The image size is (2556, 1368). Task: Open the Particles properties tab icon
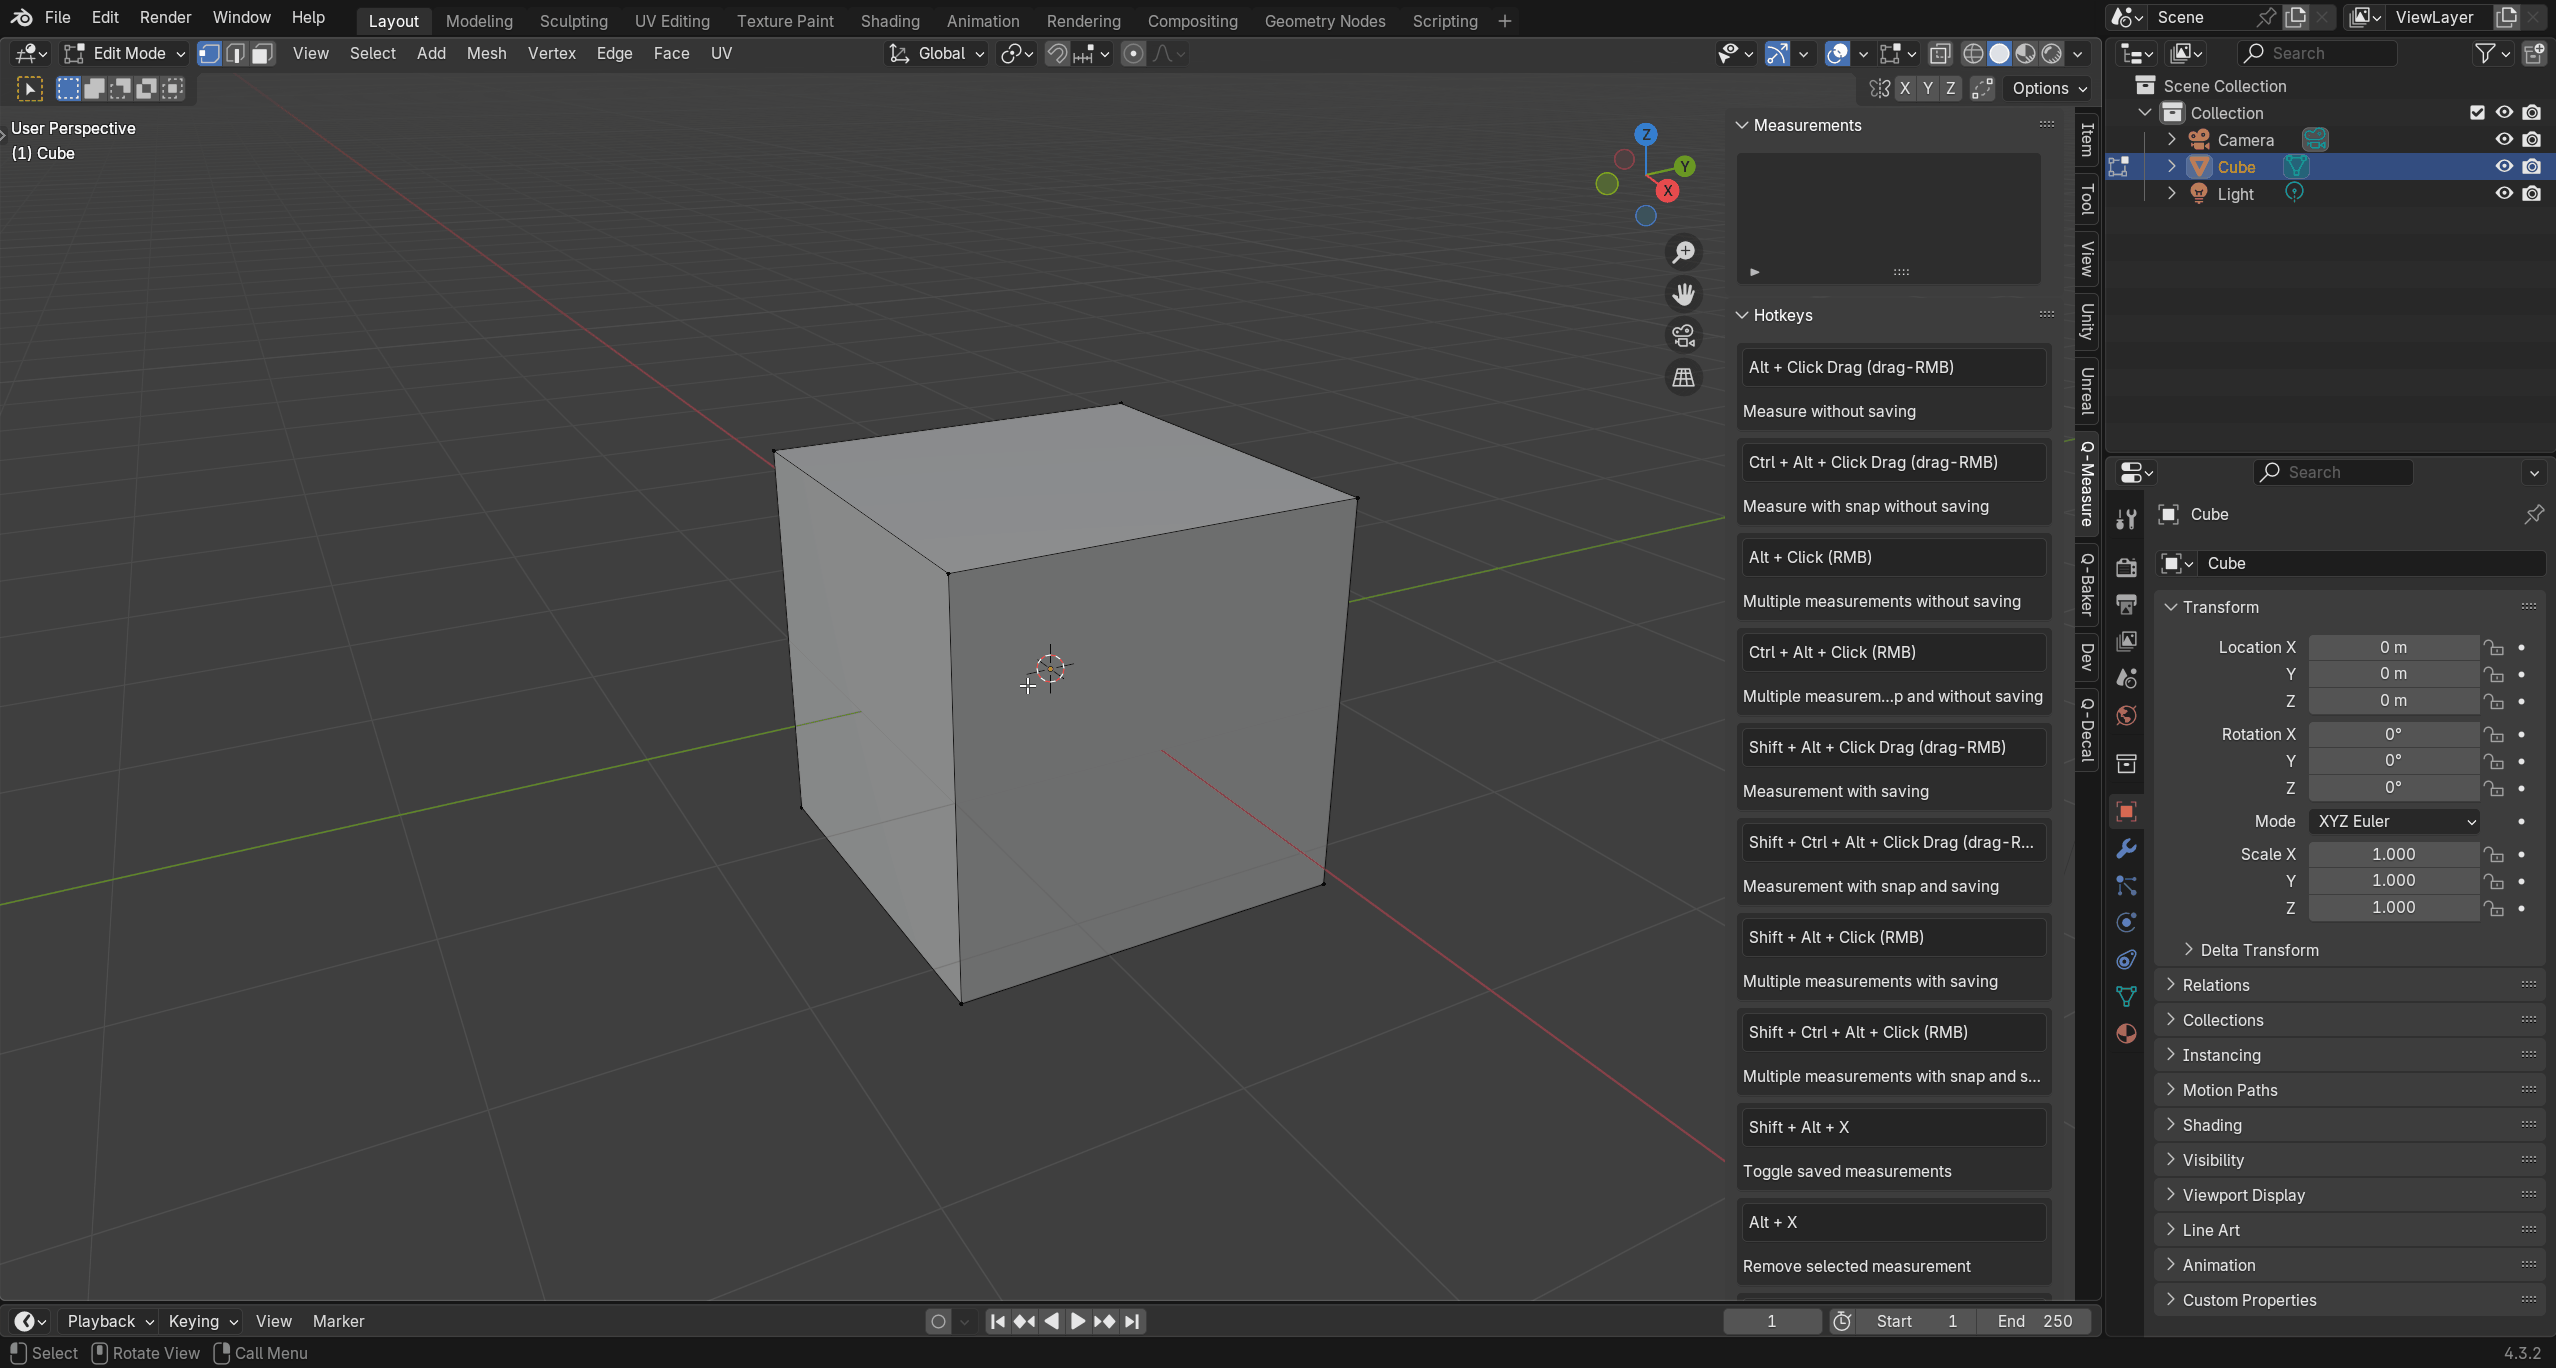click(2126, 885)
